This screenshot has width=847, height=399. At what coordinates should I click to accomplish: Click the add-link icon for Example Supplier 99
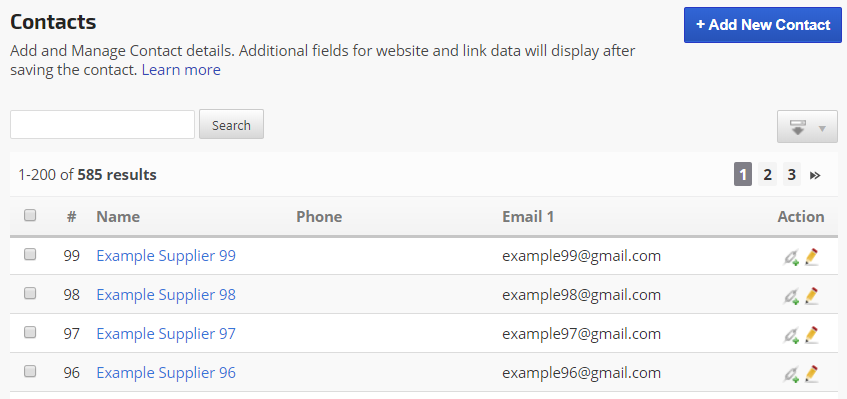[x=791, y=258]
